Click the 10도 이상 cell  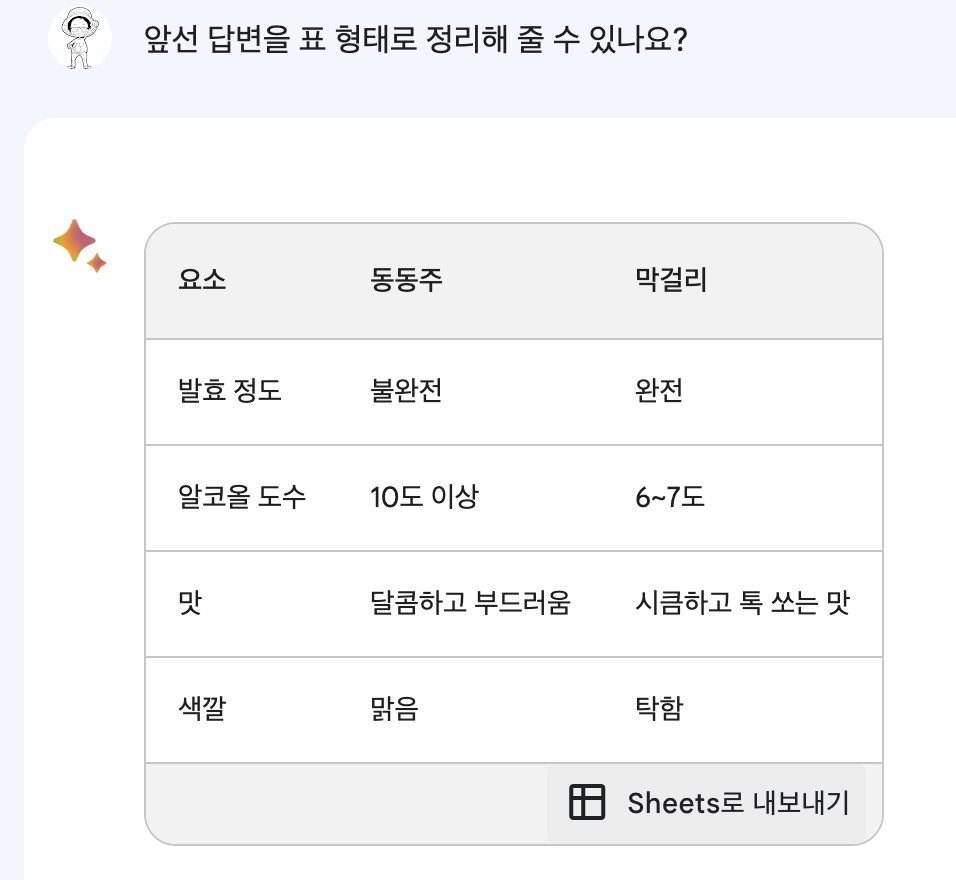pos(424,496)
